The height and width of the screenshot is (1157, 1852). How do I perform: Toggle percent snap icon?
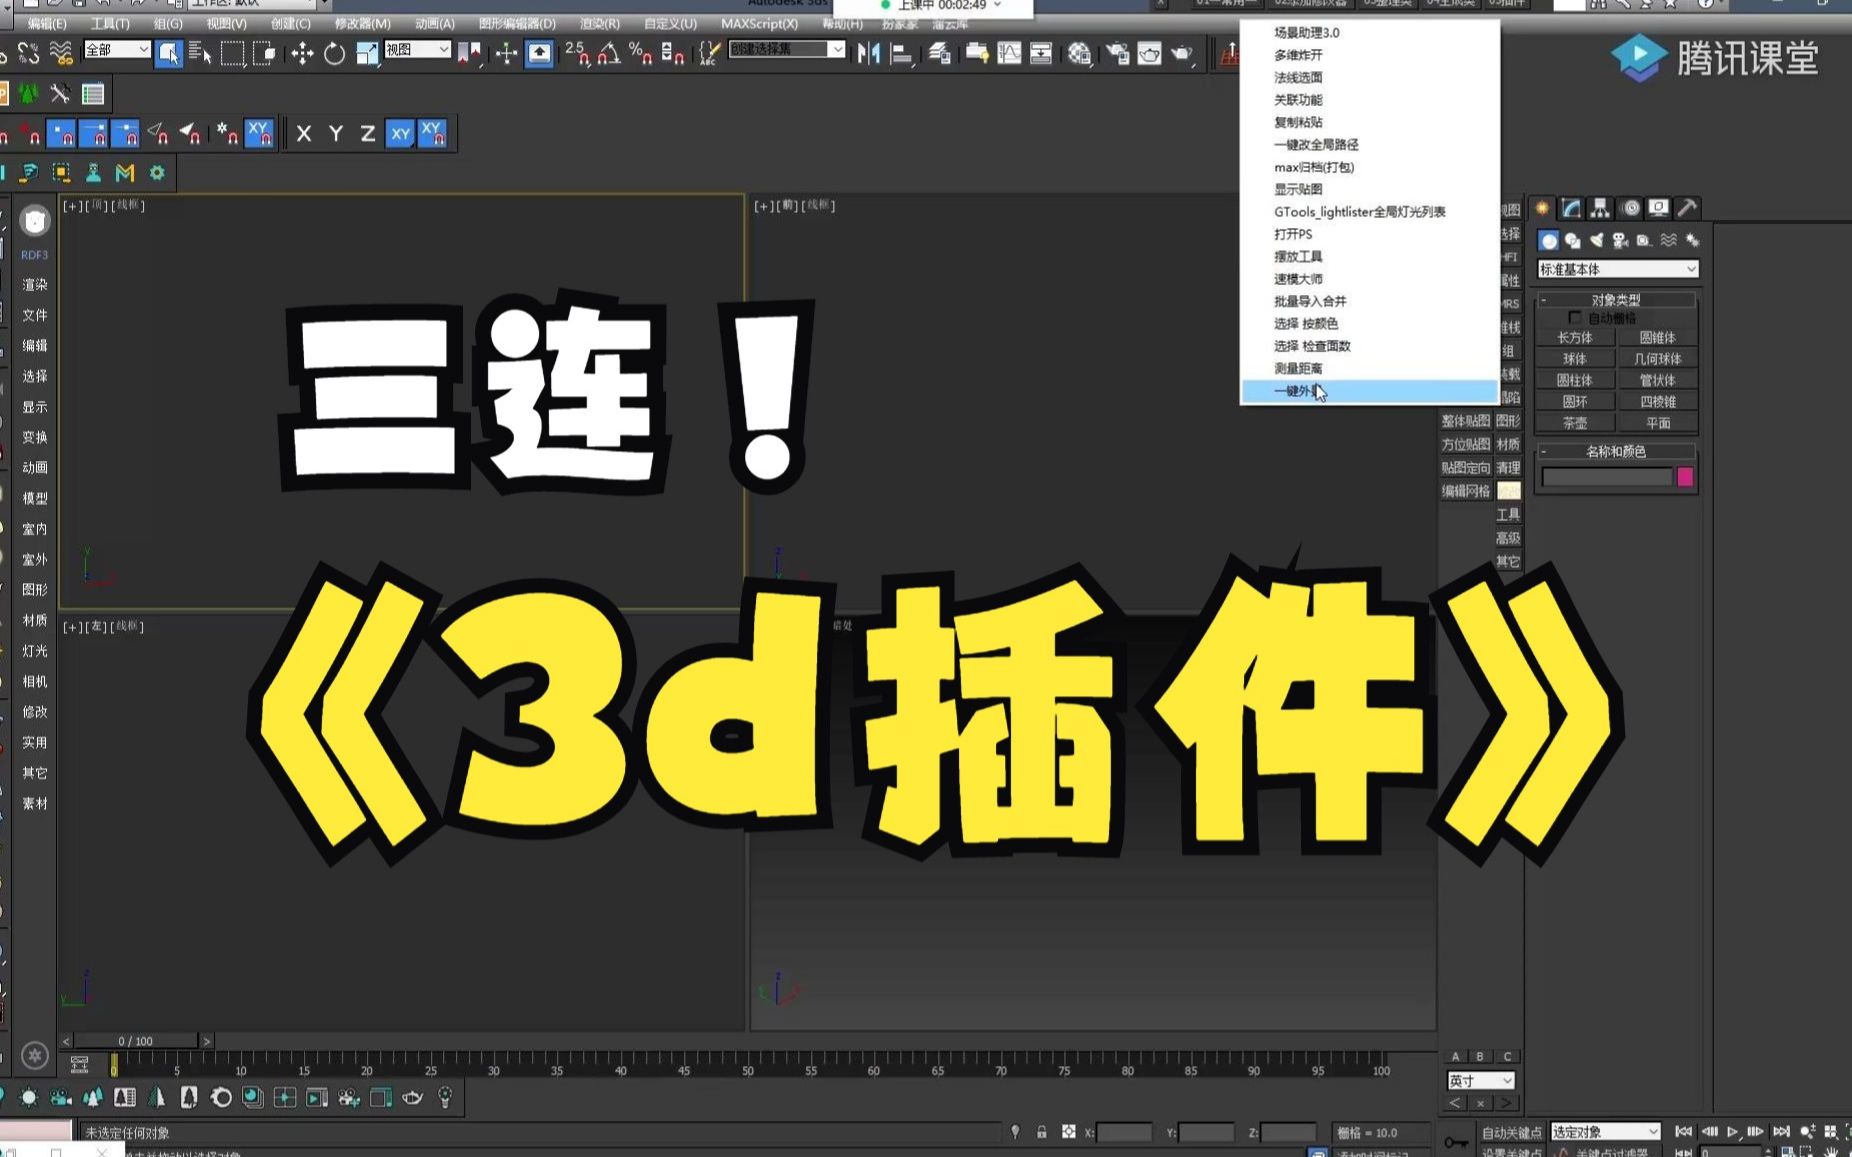[x=641, y=53]
